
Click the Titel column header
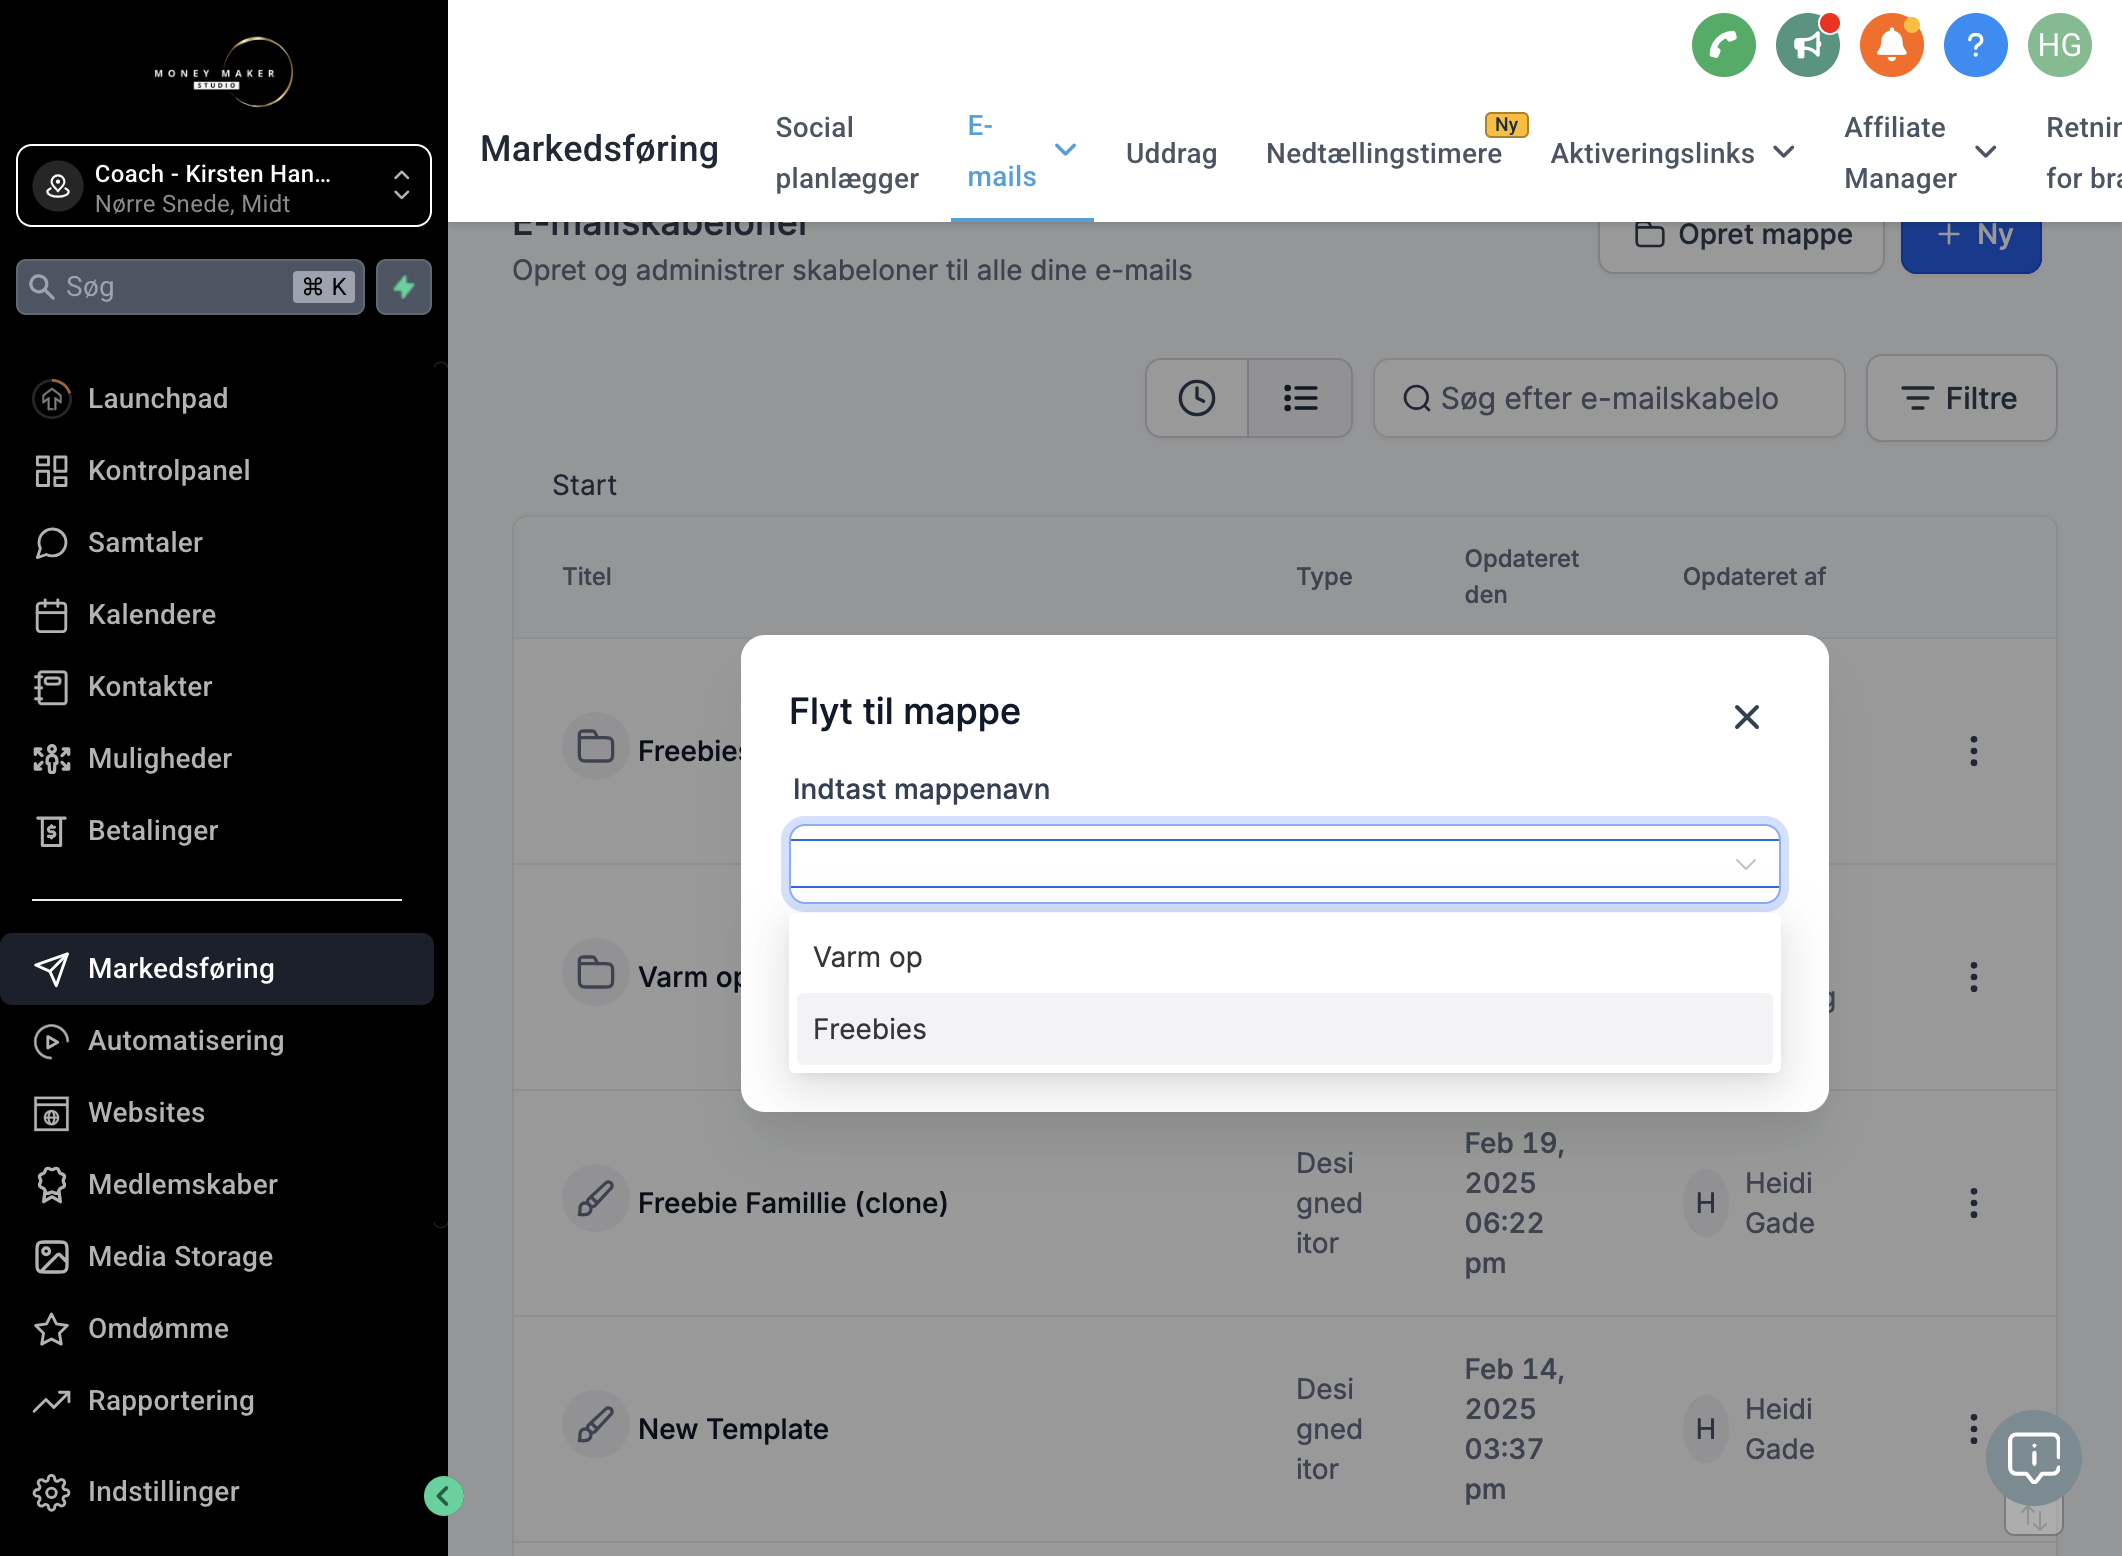586,576
